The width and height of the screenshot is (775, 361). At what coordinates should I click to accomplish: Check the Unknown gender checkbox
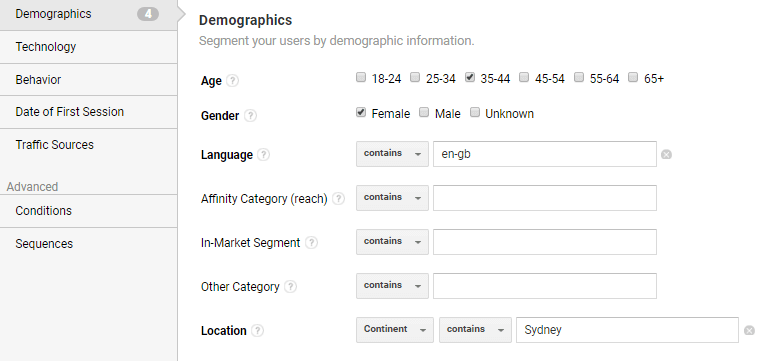point(475,112)
